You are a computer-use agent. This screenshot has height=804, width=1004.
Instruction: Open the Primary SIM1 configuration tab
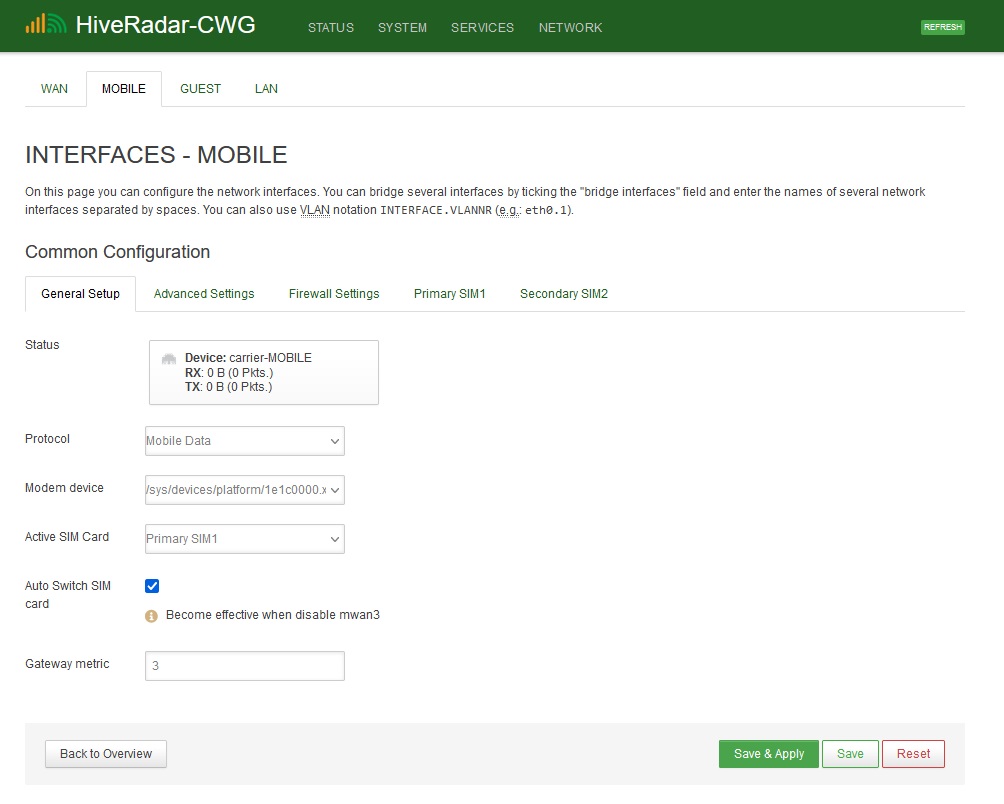point(449,293)
